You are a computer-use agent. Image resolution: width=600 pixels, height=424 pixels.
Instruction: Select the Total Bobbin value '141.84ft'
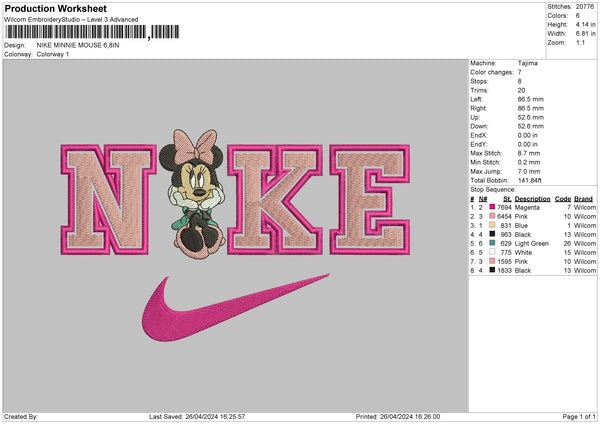(530, 180)
